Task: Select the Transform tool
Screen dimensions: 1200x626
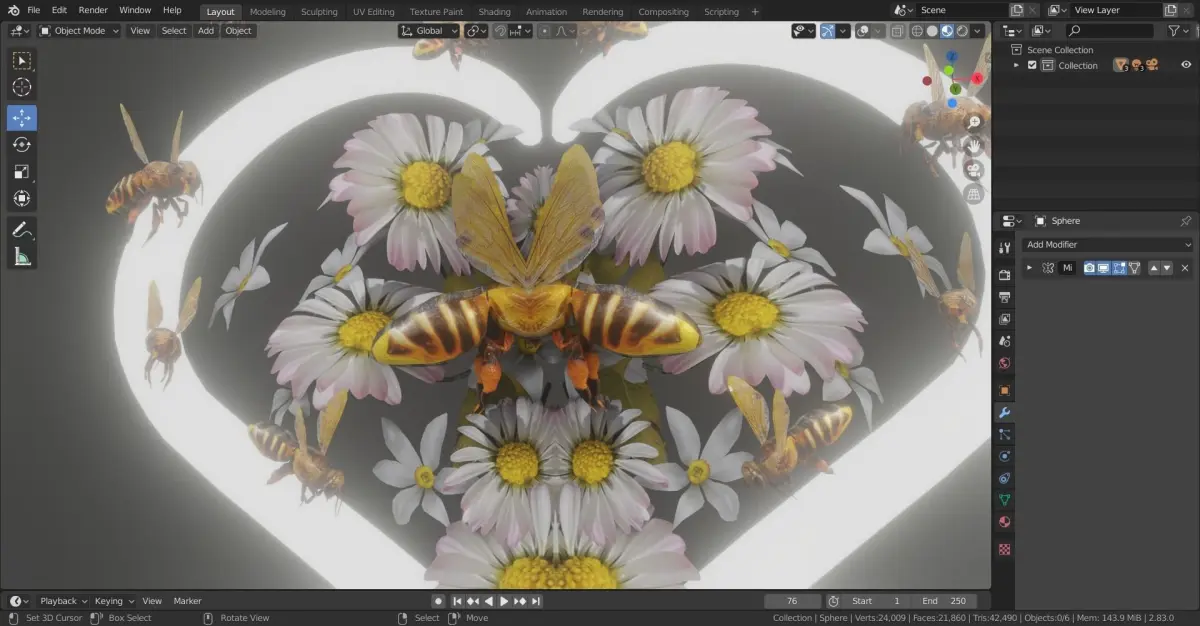Action: coord(22,198)
